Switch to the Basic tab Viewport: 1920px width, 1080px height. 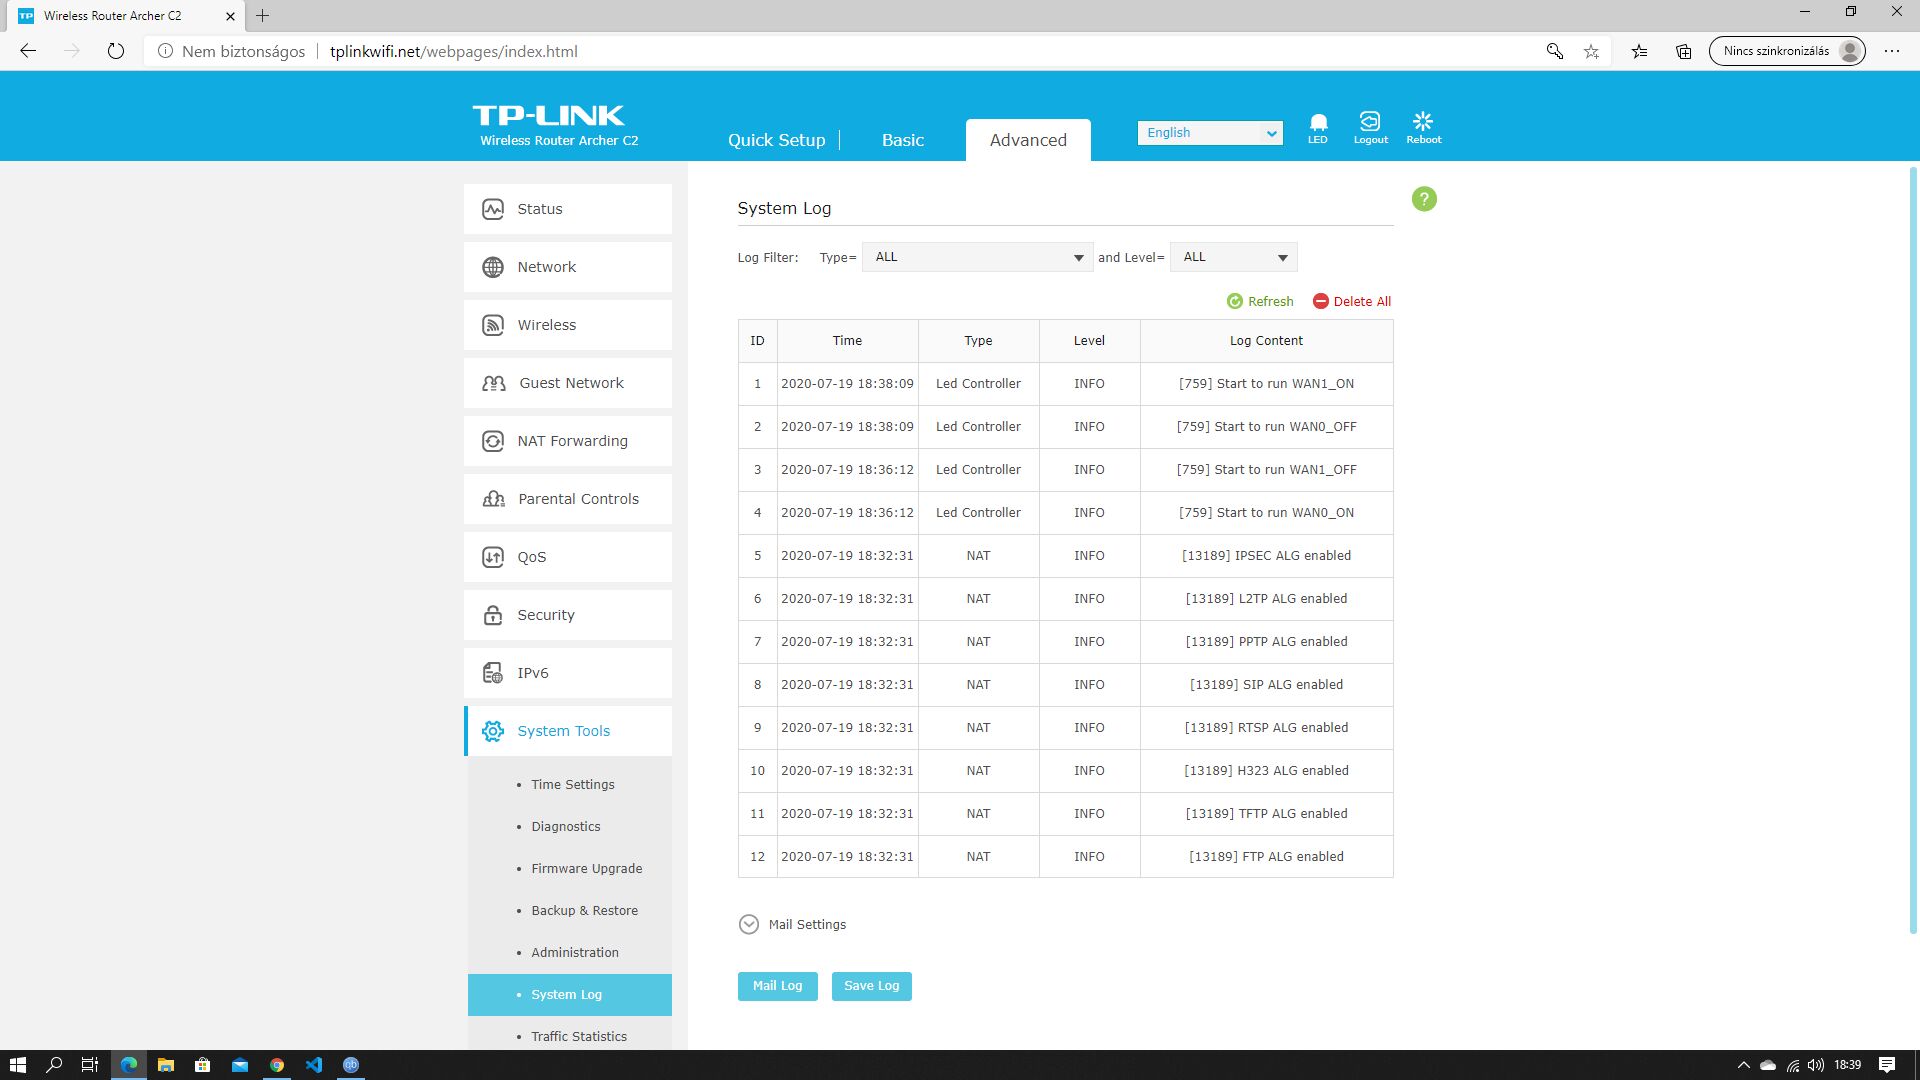point(902,140)
